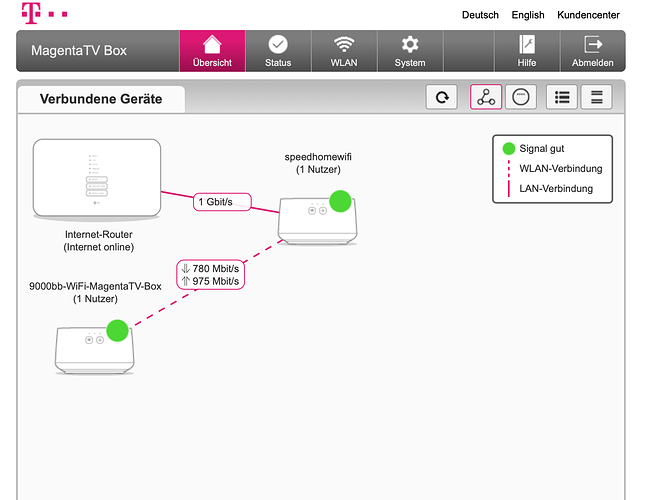The height and width of the screenshot is (500, 647).
Task: Click the 9000bb-WiFi-MagentaTV-Box device image
Action: [x=94, y=350]
